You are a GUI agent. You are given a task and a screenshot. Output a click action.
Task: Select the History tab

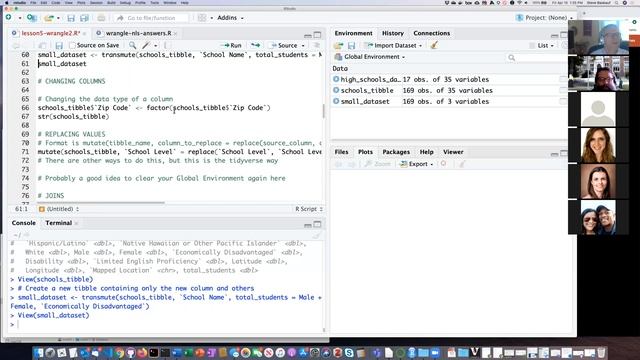click(393, 33)
